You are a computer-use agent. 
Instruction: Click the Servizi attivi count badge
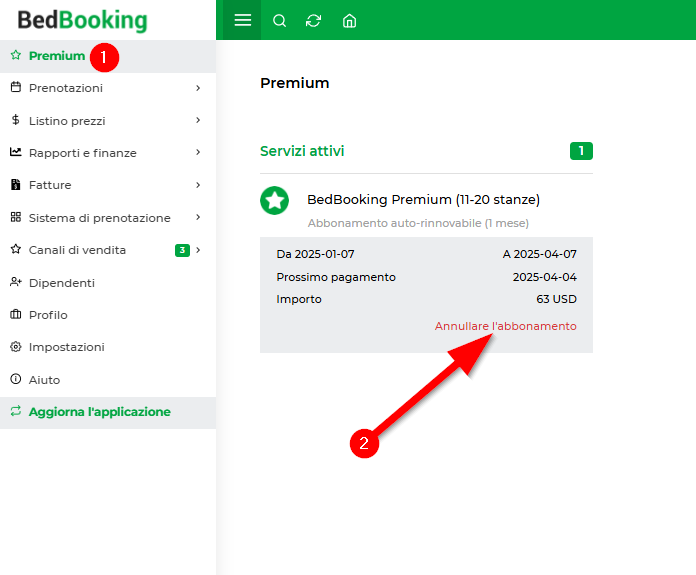coord(581,151)
